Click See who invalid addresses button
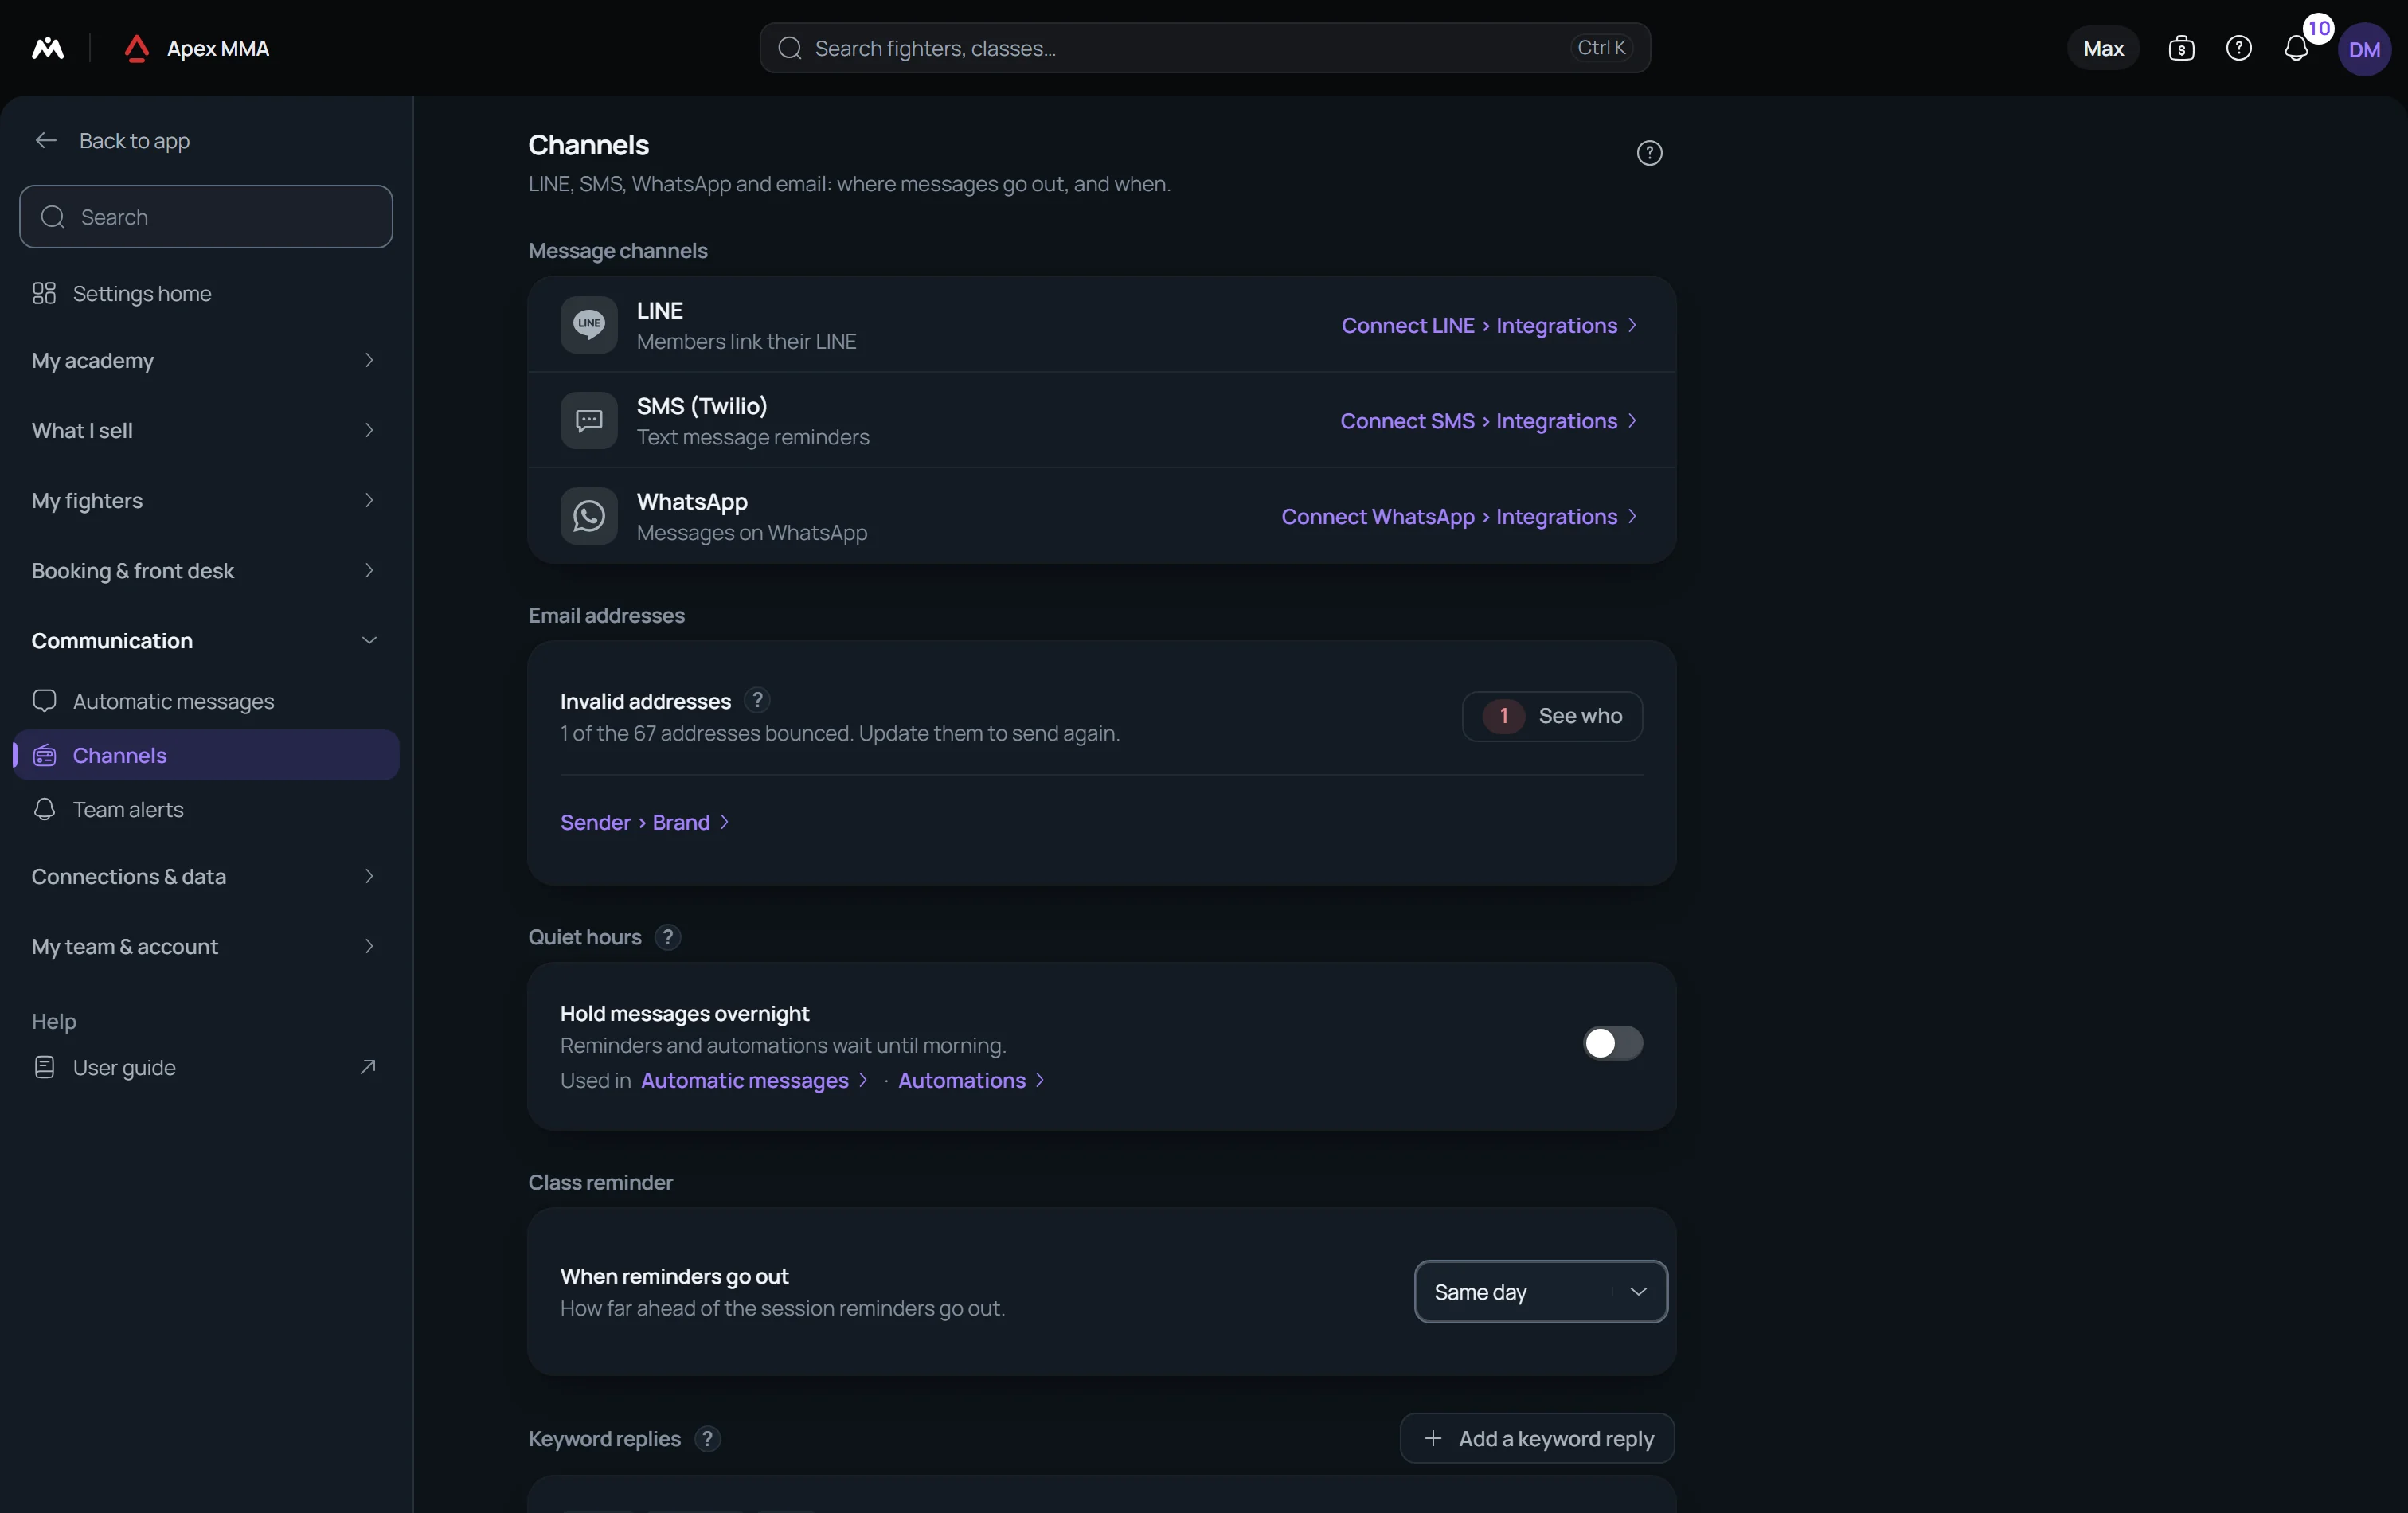The height and width of the screenshot is (1513, 2408). coord(1552,716)
